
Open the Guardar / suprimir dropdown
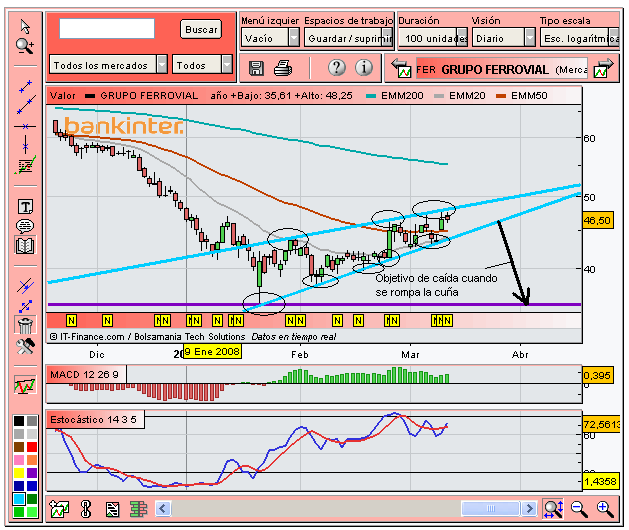click(348, 38)
